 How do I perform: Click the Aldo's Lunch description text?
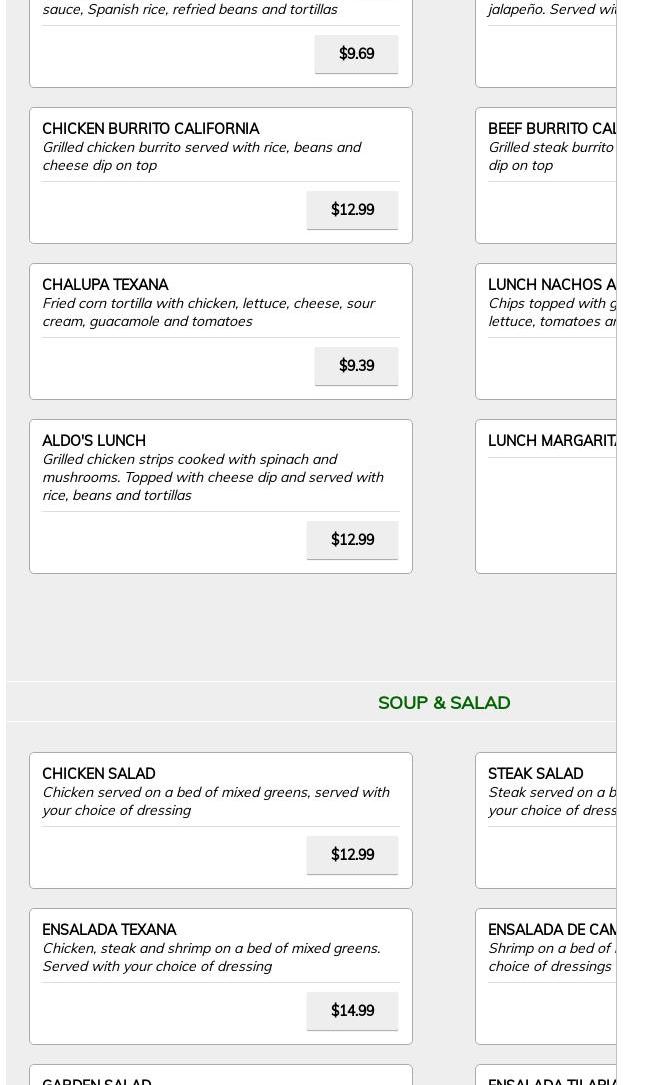click(213, 477)
